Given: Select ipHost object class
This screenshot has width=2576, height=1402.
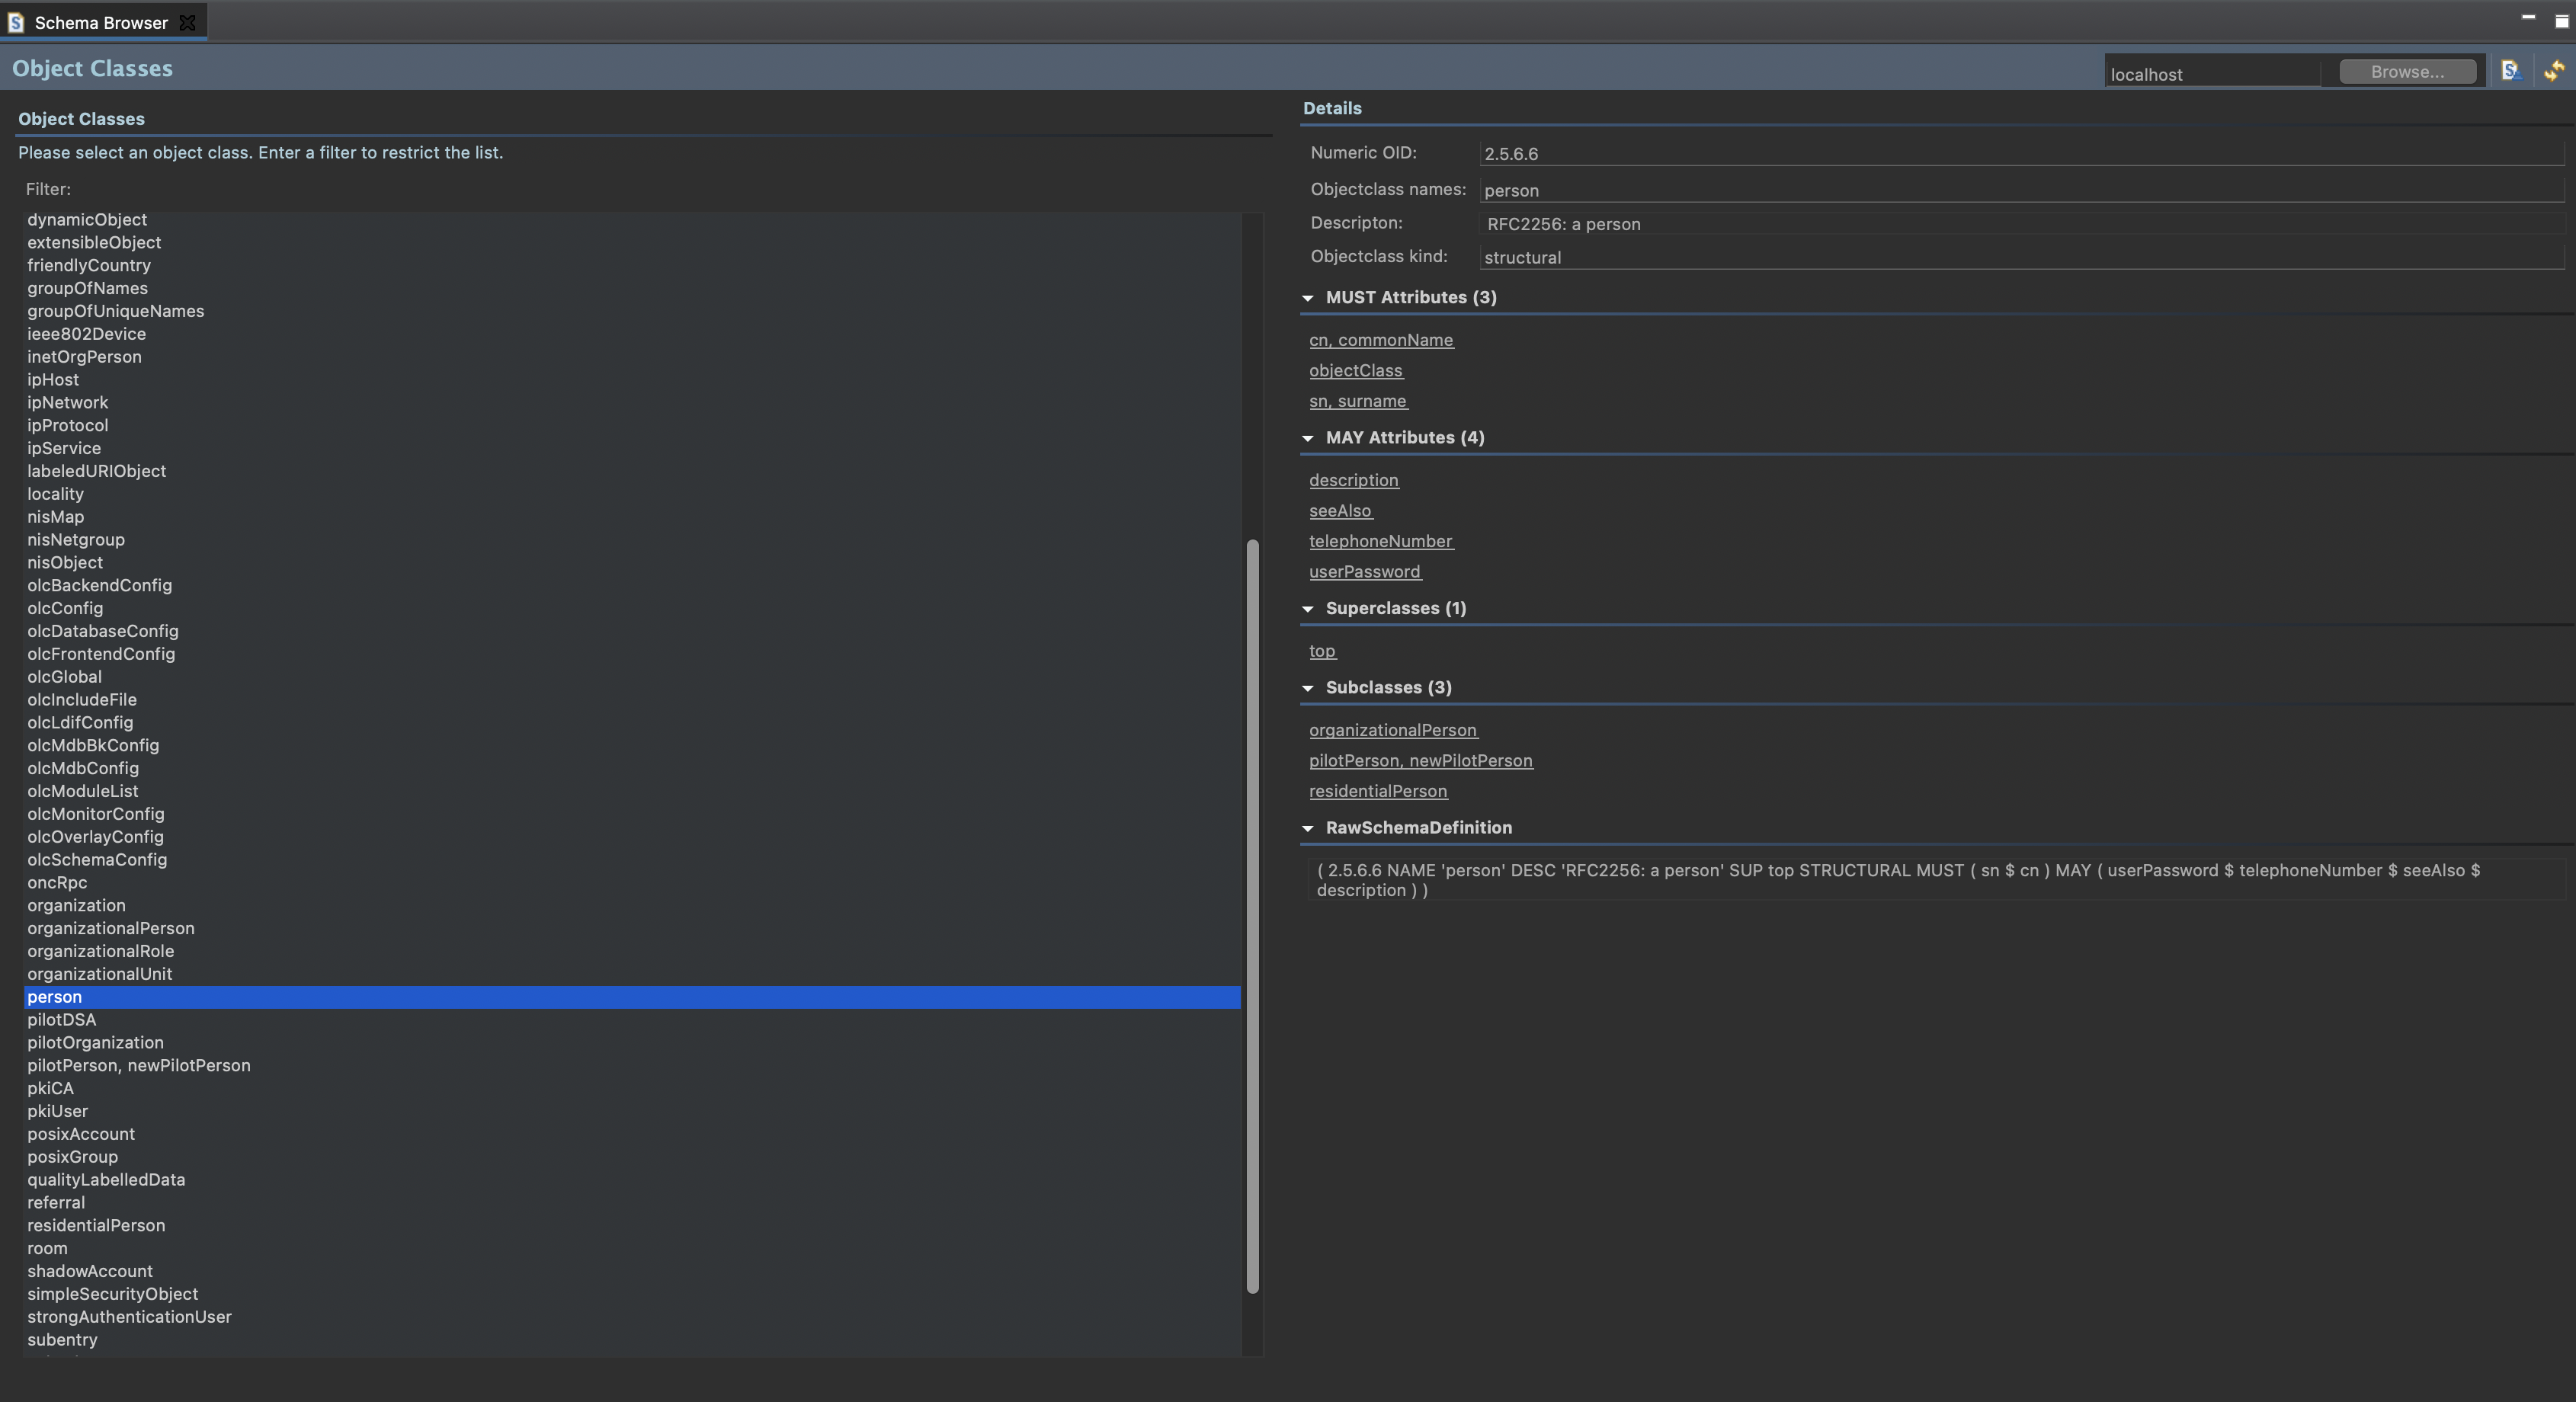Looking at the screenshot, I should (x=632, y=380).
